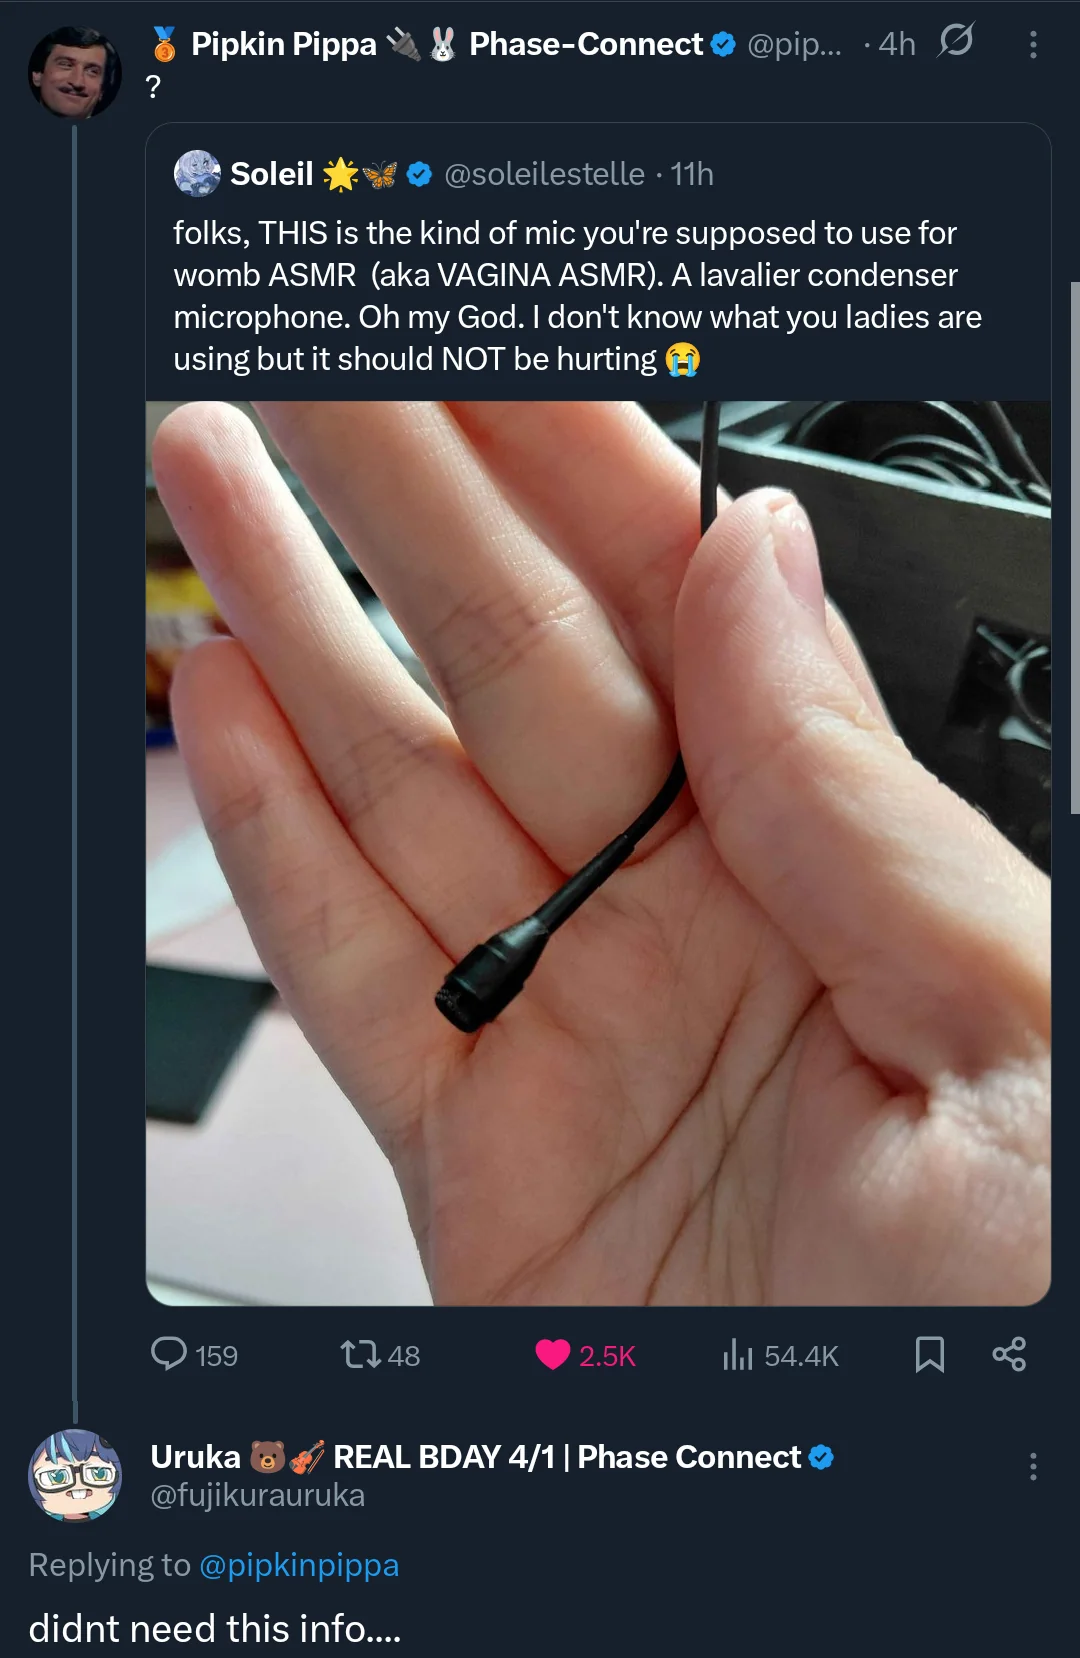Click the Uruka display name

[x=195, y=1457]
